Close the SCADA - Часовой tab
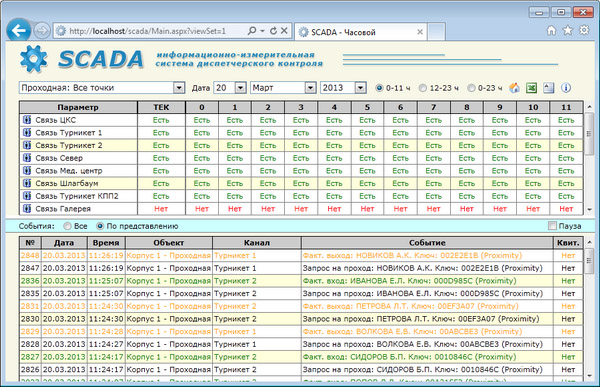The height and width of the screenshot is (387, 600). pos(420,32)
